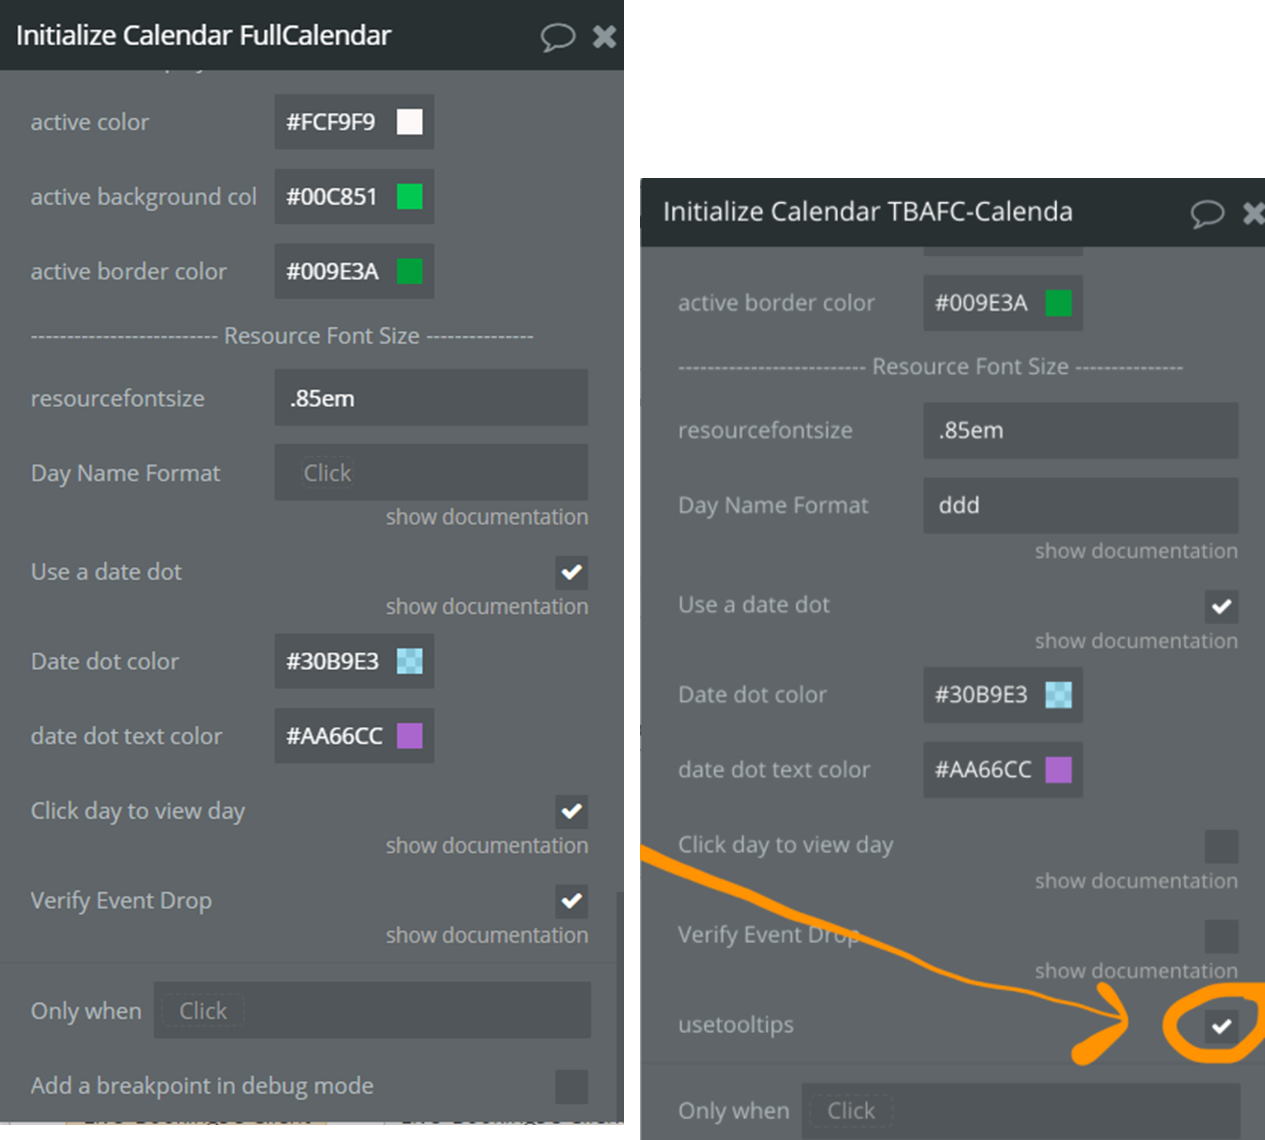Screen dimensions: 1265x1140
Task: Click Date dot color swatch in TBAFC-Calenda panel
Action: pos(1058,694)
